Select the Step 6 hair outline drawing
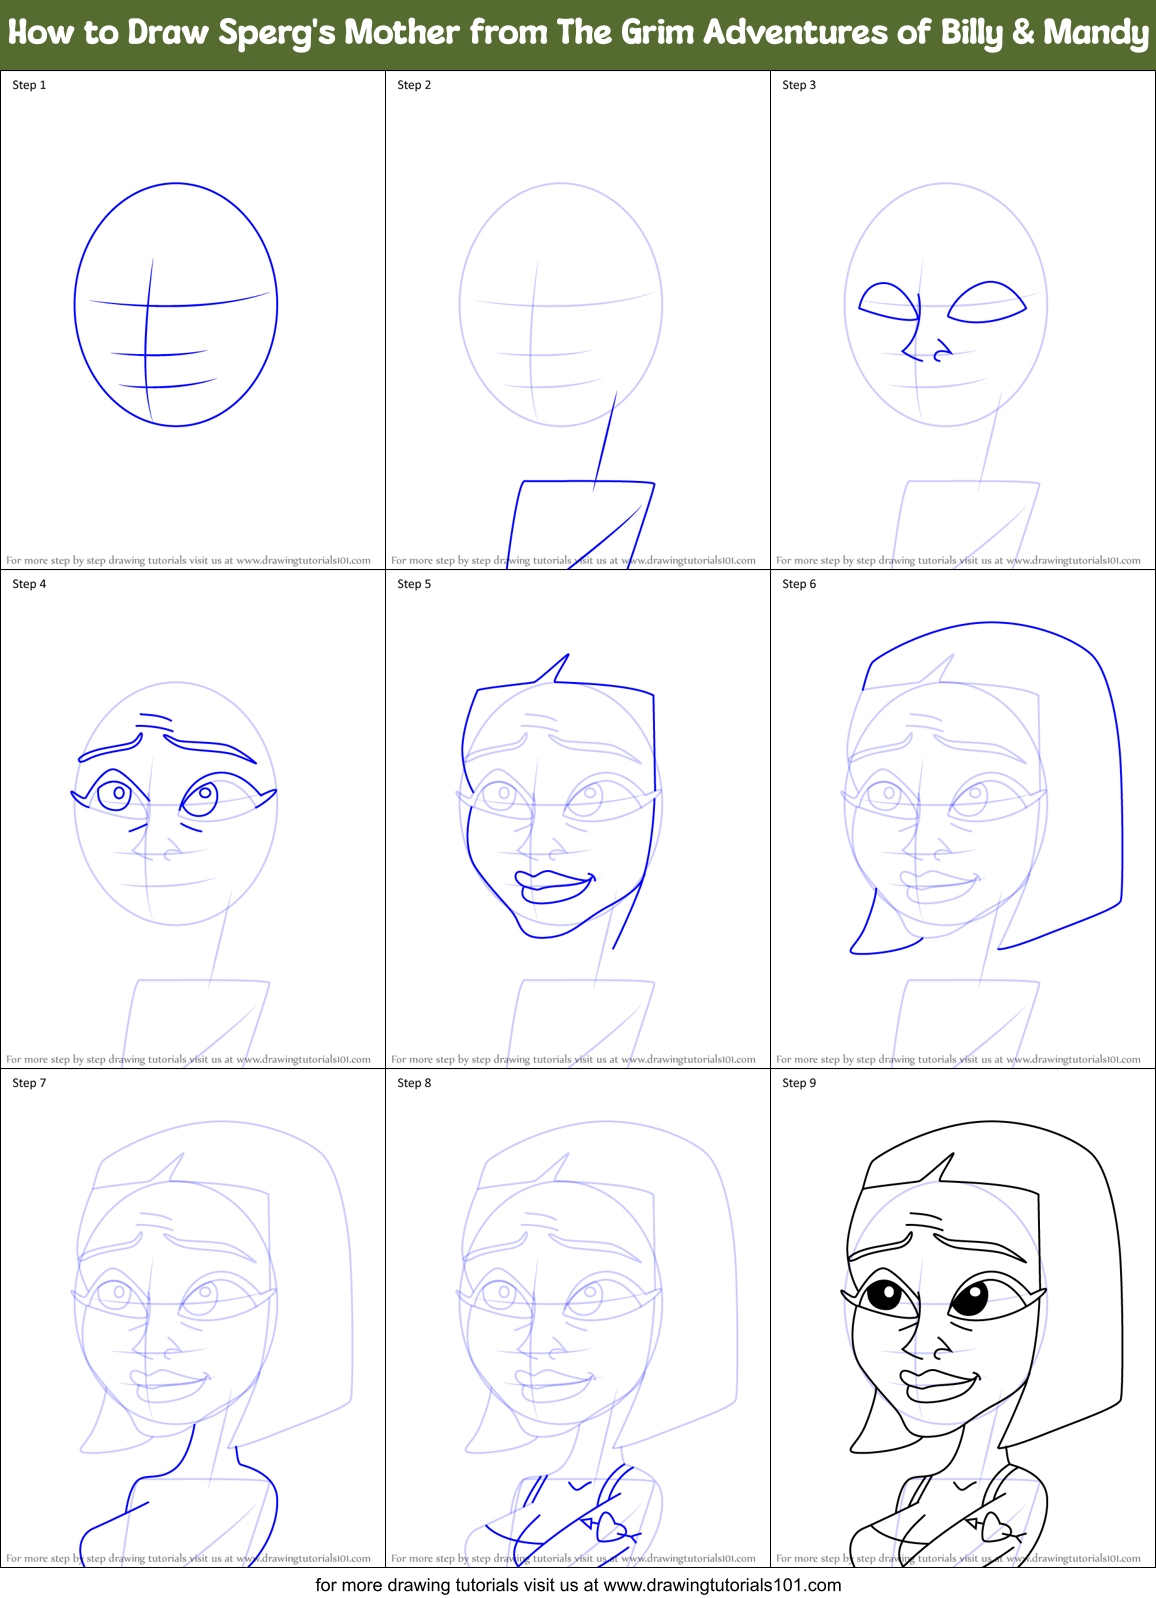The width and height of the screenshot is (1156, 1598). coord(986,787)
